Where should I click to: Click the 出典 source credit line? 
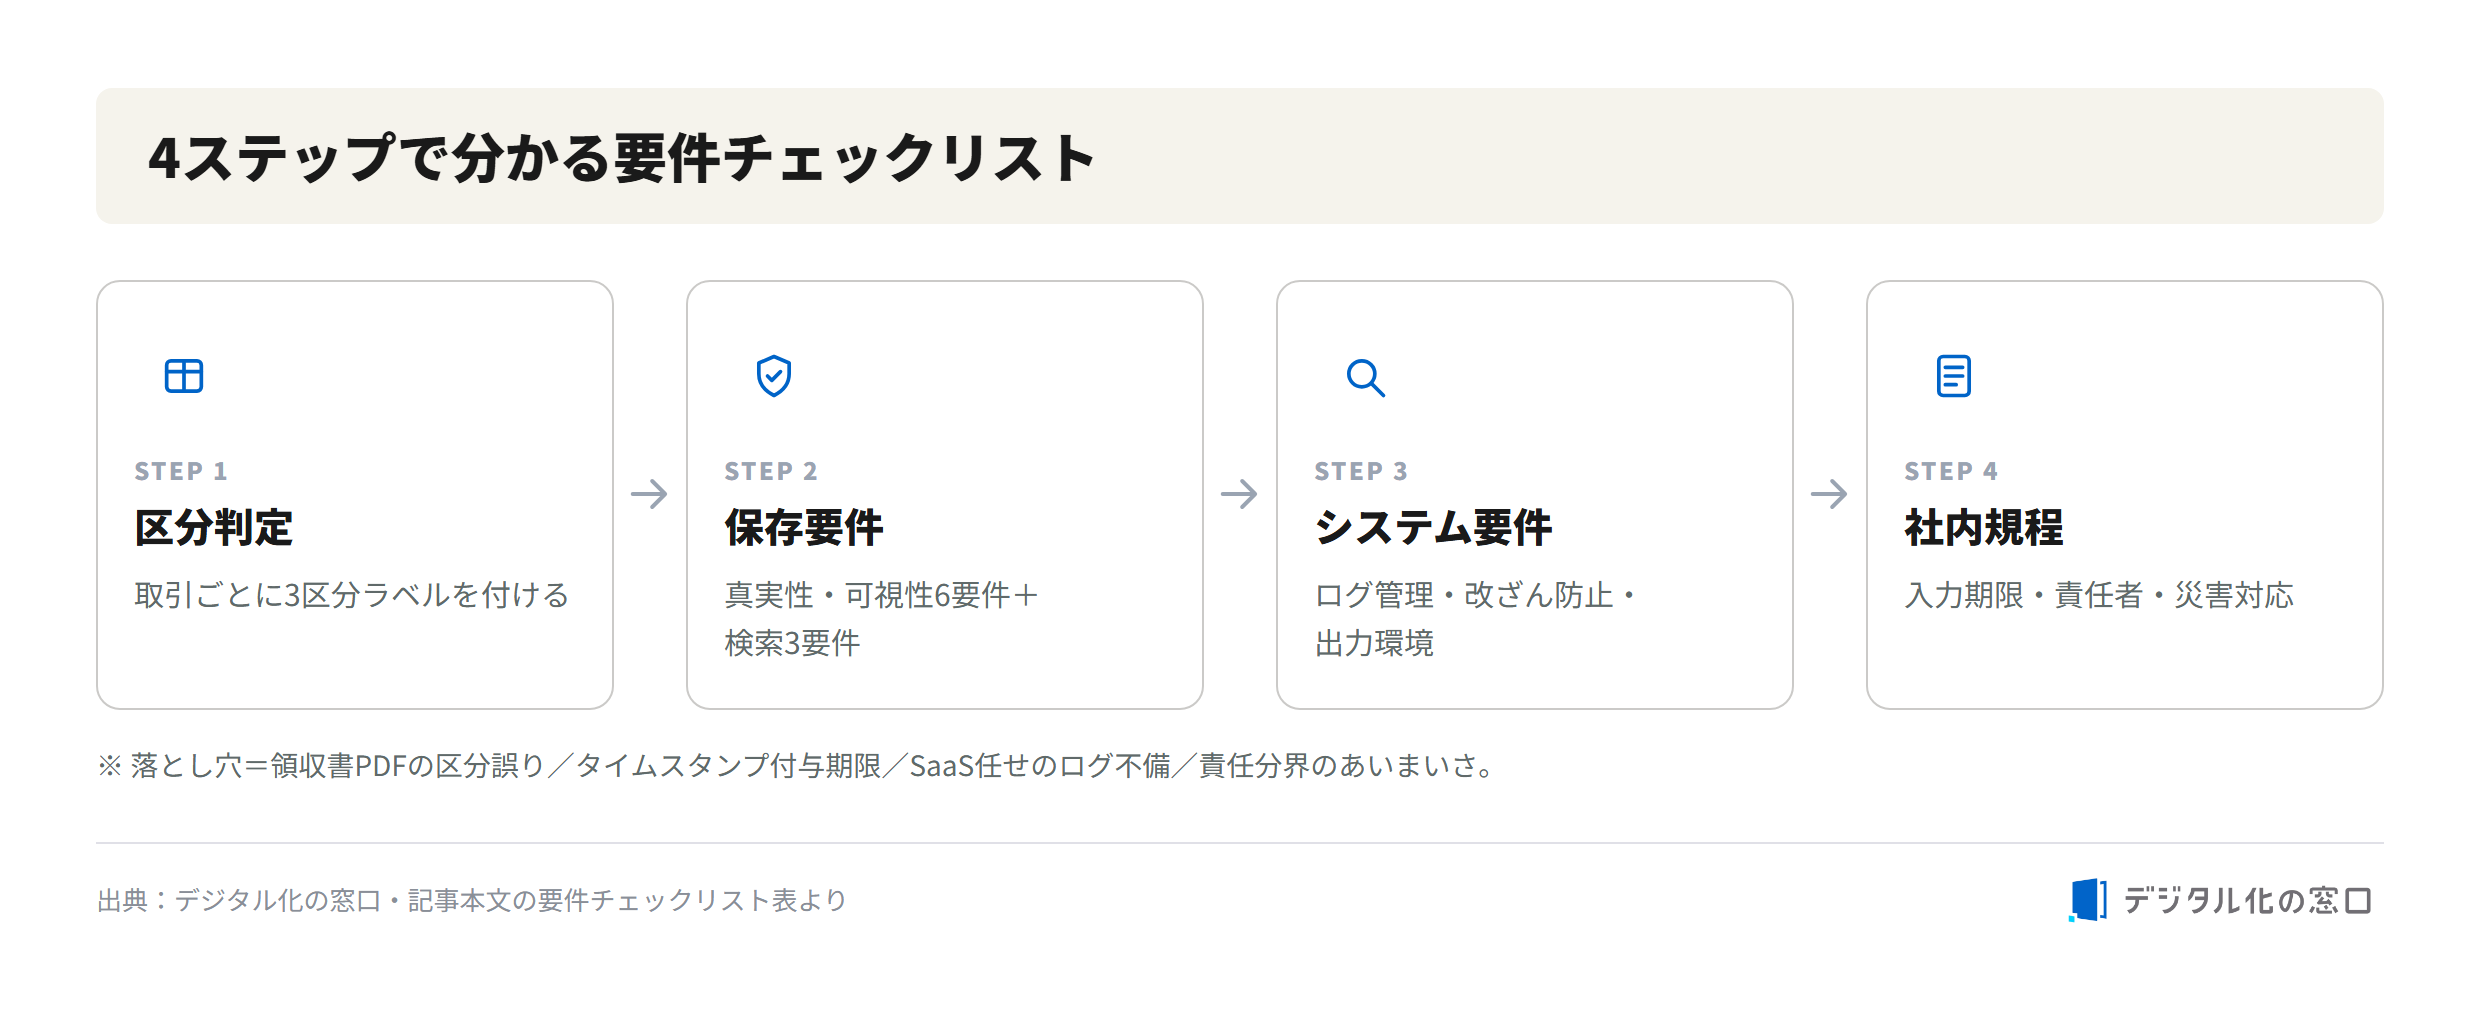pyautogui.click(x=472, y=901)
